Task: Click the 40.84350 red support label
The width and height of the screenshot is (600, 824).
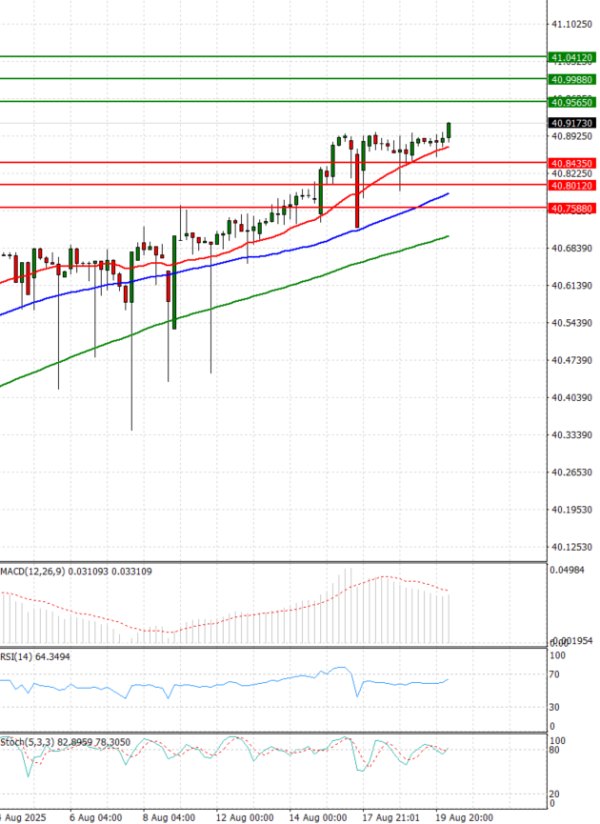Action: pyautogui.click(x=572, y=162)
